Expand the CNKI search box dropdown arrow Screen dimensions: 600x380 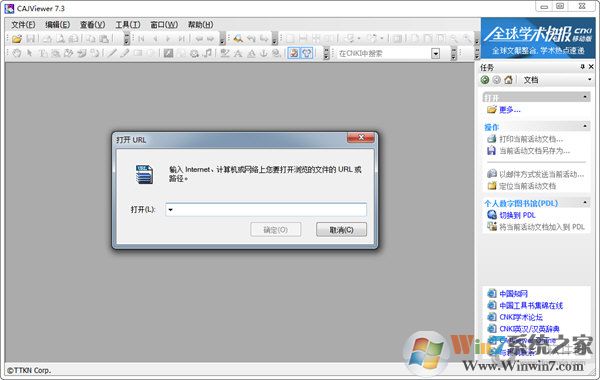coord(435,53)
